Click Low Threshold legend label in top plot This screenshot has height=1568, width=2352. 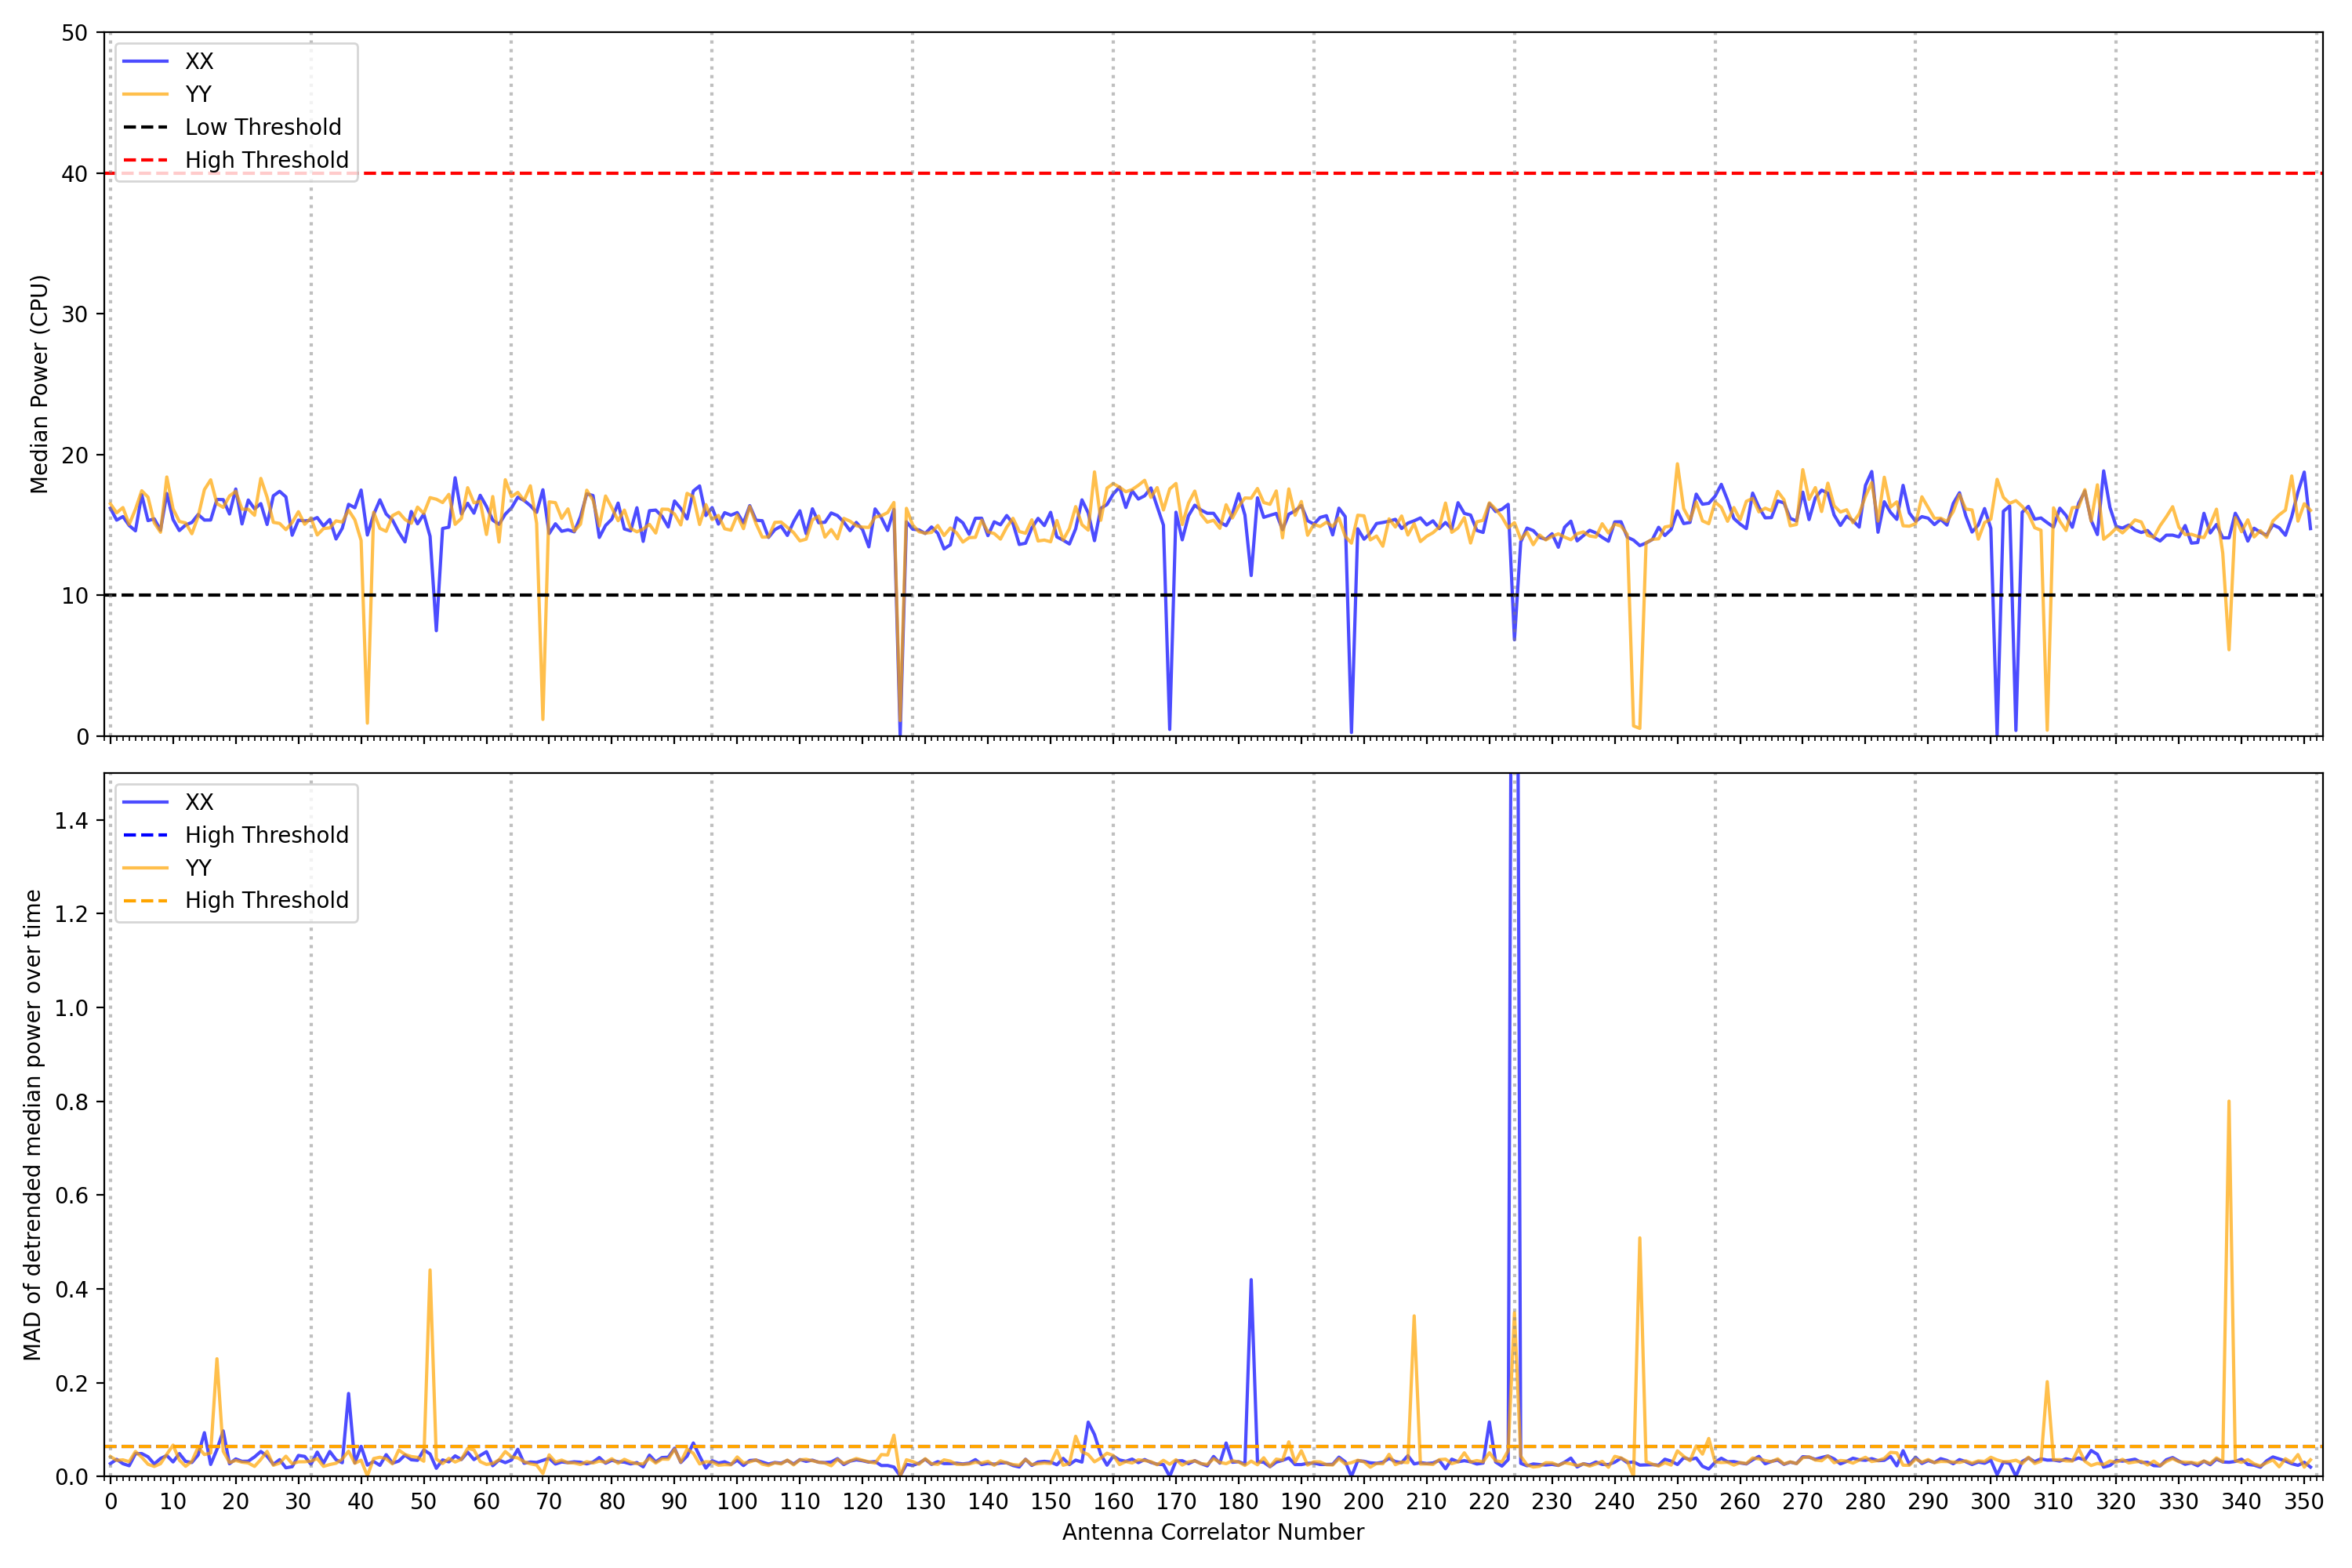(x=263, y=128)
